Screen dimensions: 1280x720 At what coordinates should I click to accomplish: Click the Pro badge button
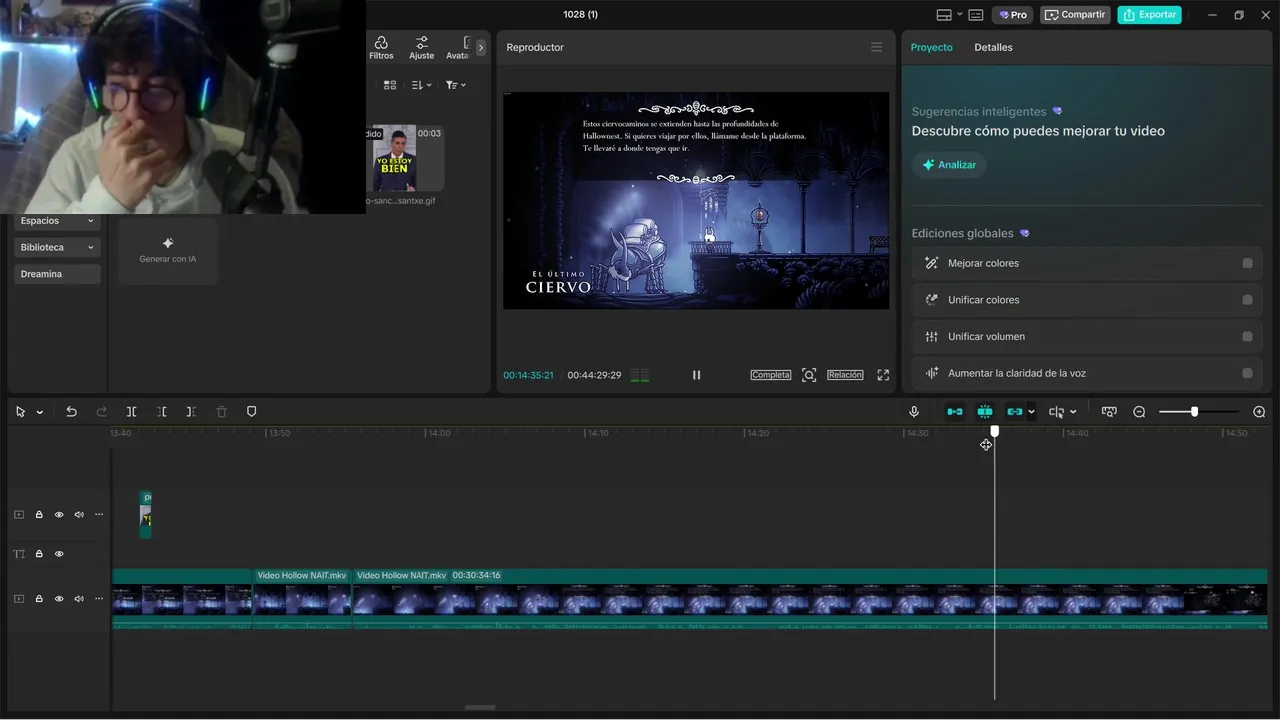(x=1012, y=15)
